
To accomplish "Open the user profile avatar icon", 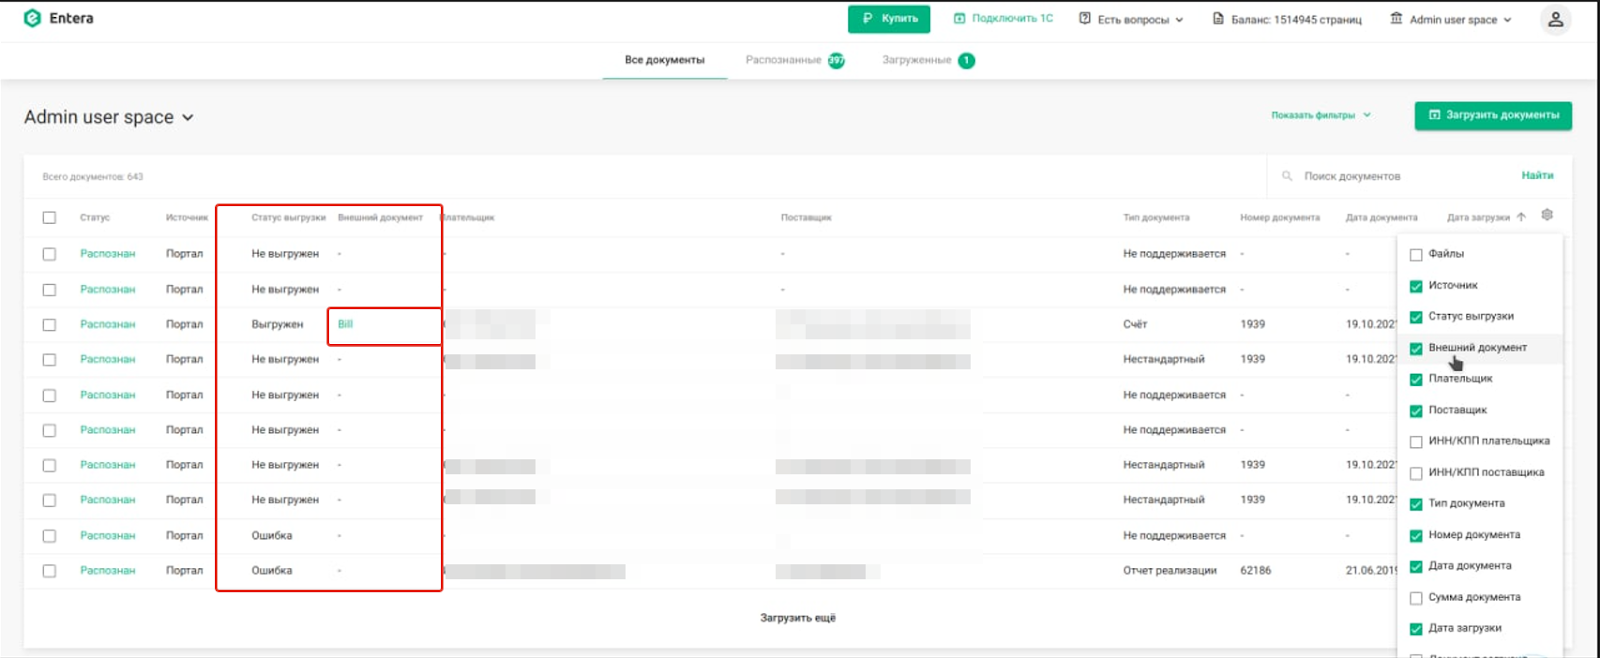I will pyautogui.click(x=1555, y=19).
